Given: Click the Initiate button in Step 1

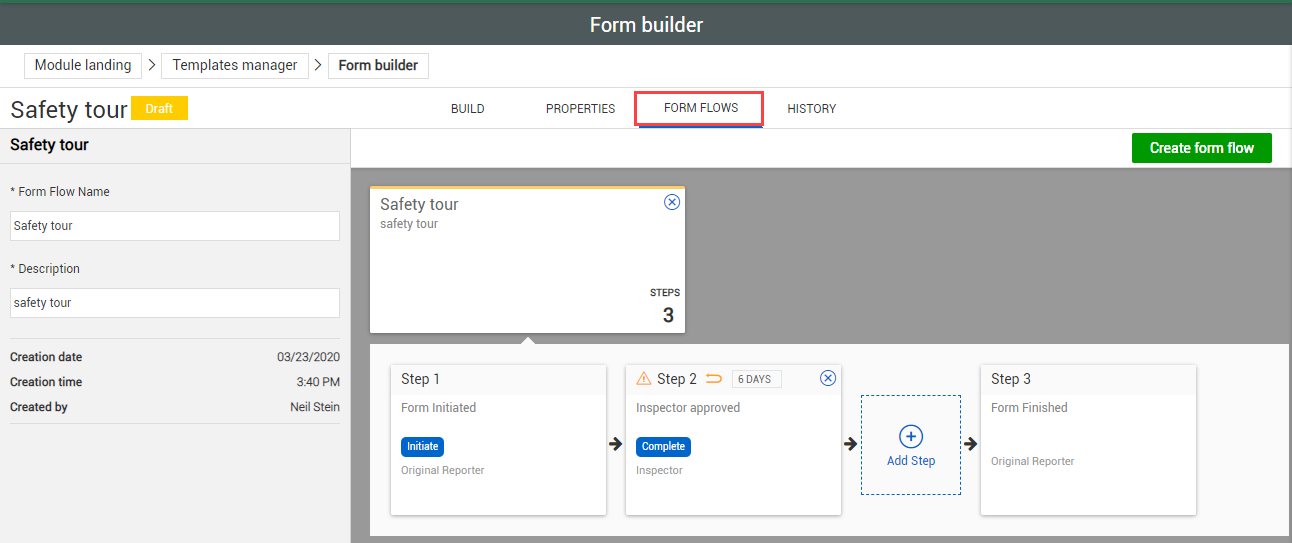Looking at the screenshot, I should point(423,447).
